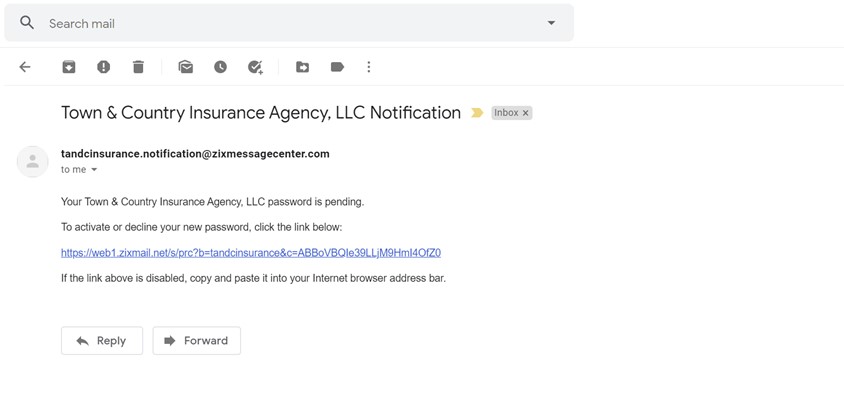Screen dimensions: 844x396
Task: Report this message as spam
Action: (103, 67)
